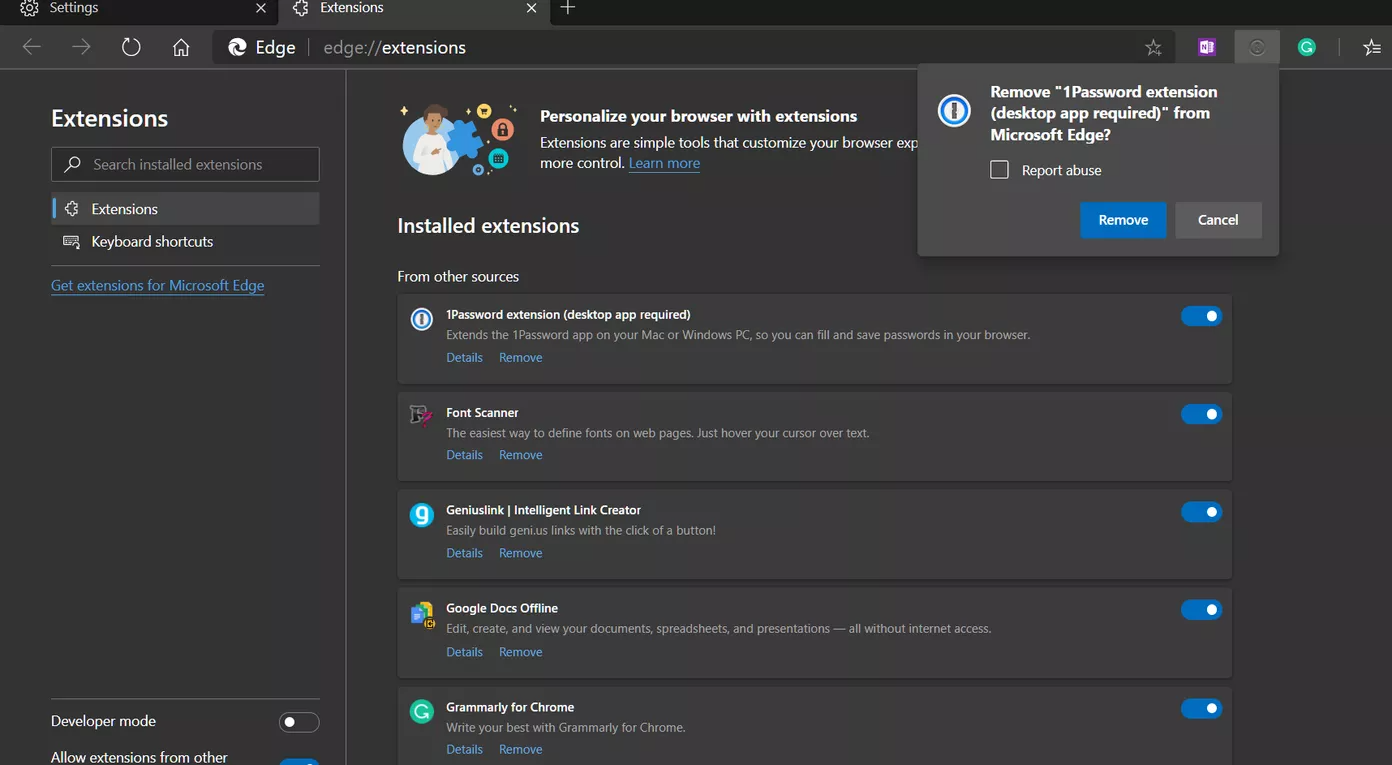Screen dimensions: 1392x765
Task: Check the Report abuse checkbox
Action: point(999,170)
